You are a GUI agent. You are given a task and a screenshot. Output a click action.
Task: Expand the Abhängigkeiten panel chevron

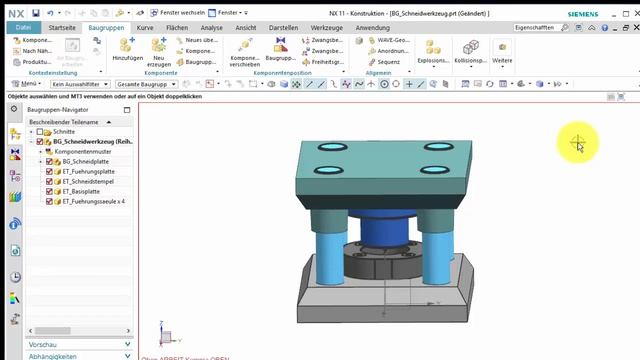click(127, 356)
